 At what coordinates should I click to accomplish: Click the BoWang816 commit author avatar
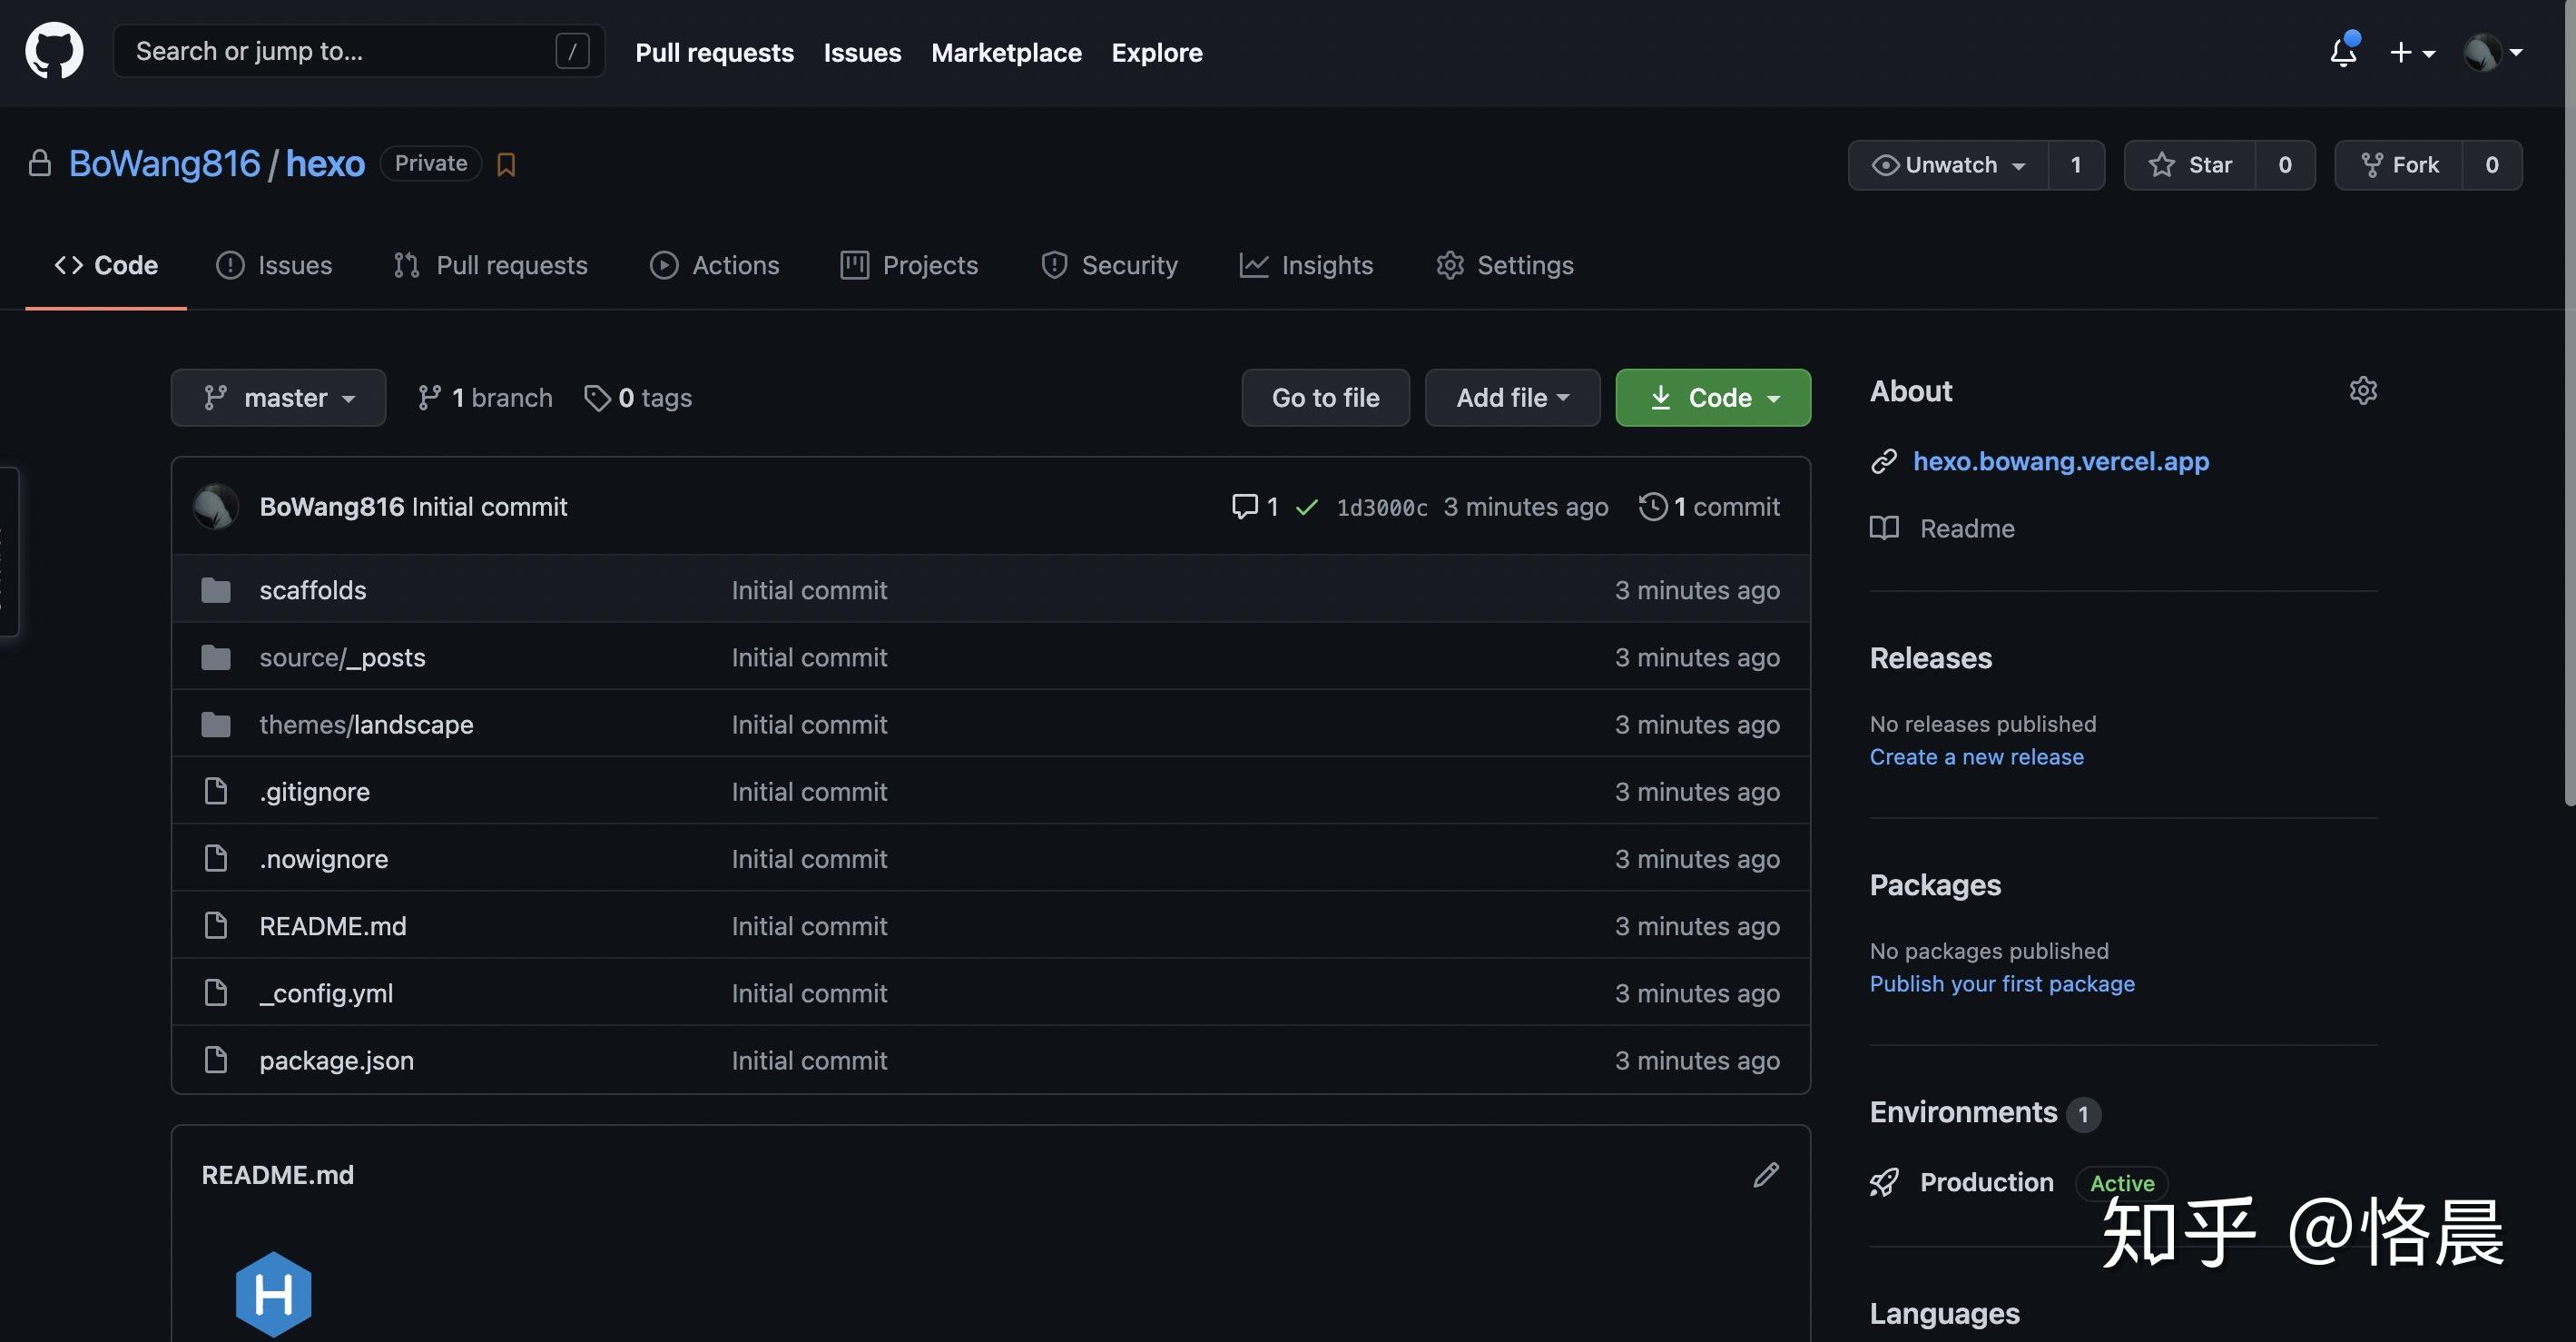[215, 506]
